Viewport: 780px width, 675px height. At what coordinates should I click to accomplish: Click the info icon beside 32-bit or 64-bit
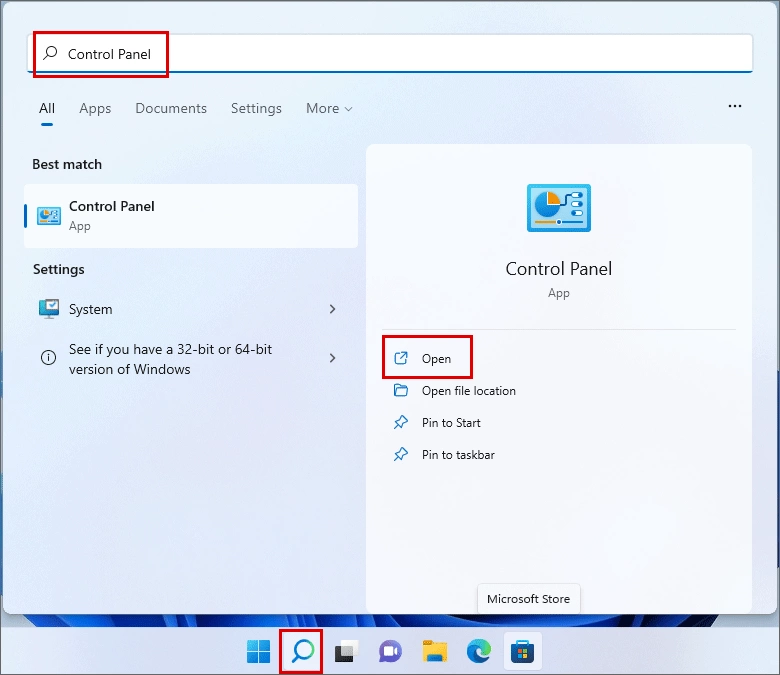[48, 358]
